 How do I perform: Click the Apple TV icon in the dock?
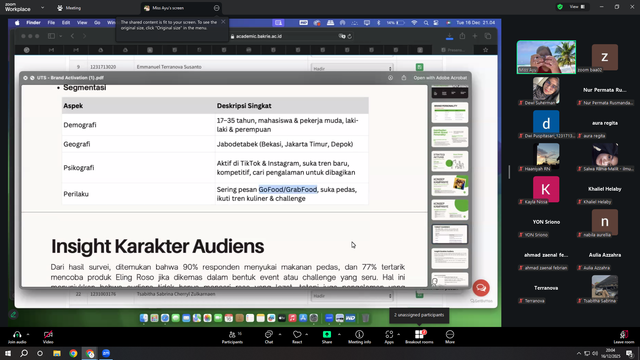tap(282, 318)
